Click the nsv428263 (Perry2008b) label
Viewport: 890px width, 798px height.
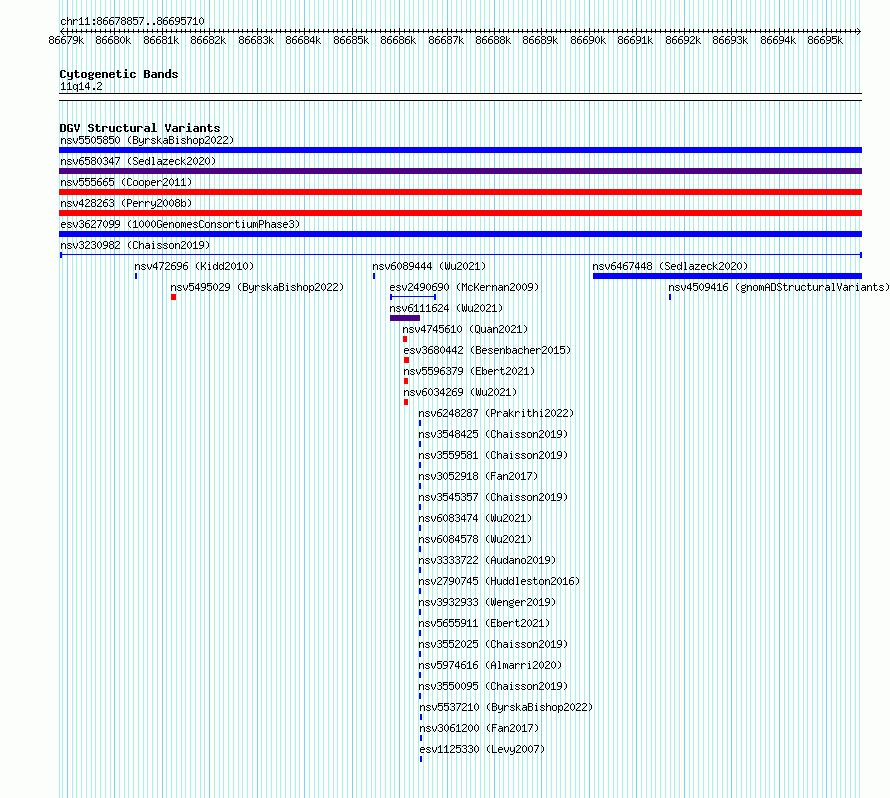(x=126, y=203)
